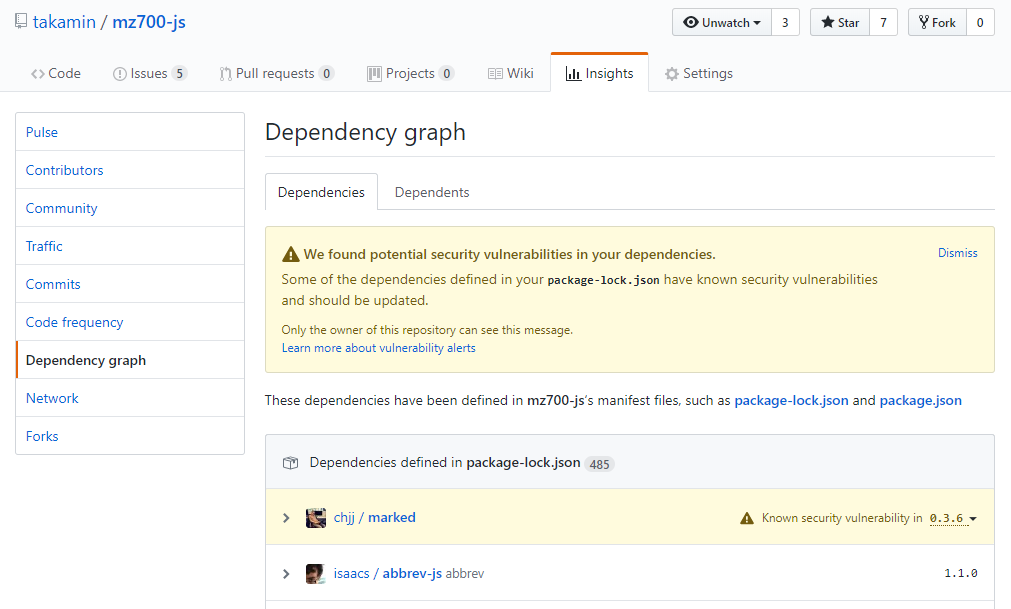
Task: Open Community in the sidebar
Action: (x=130, y=208)
